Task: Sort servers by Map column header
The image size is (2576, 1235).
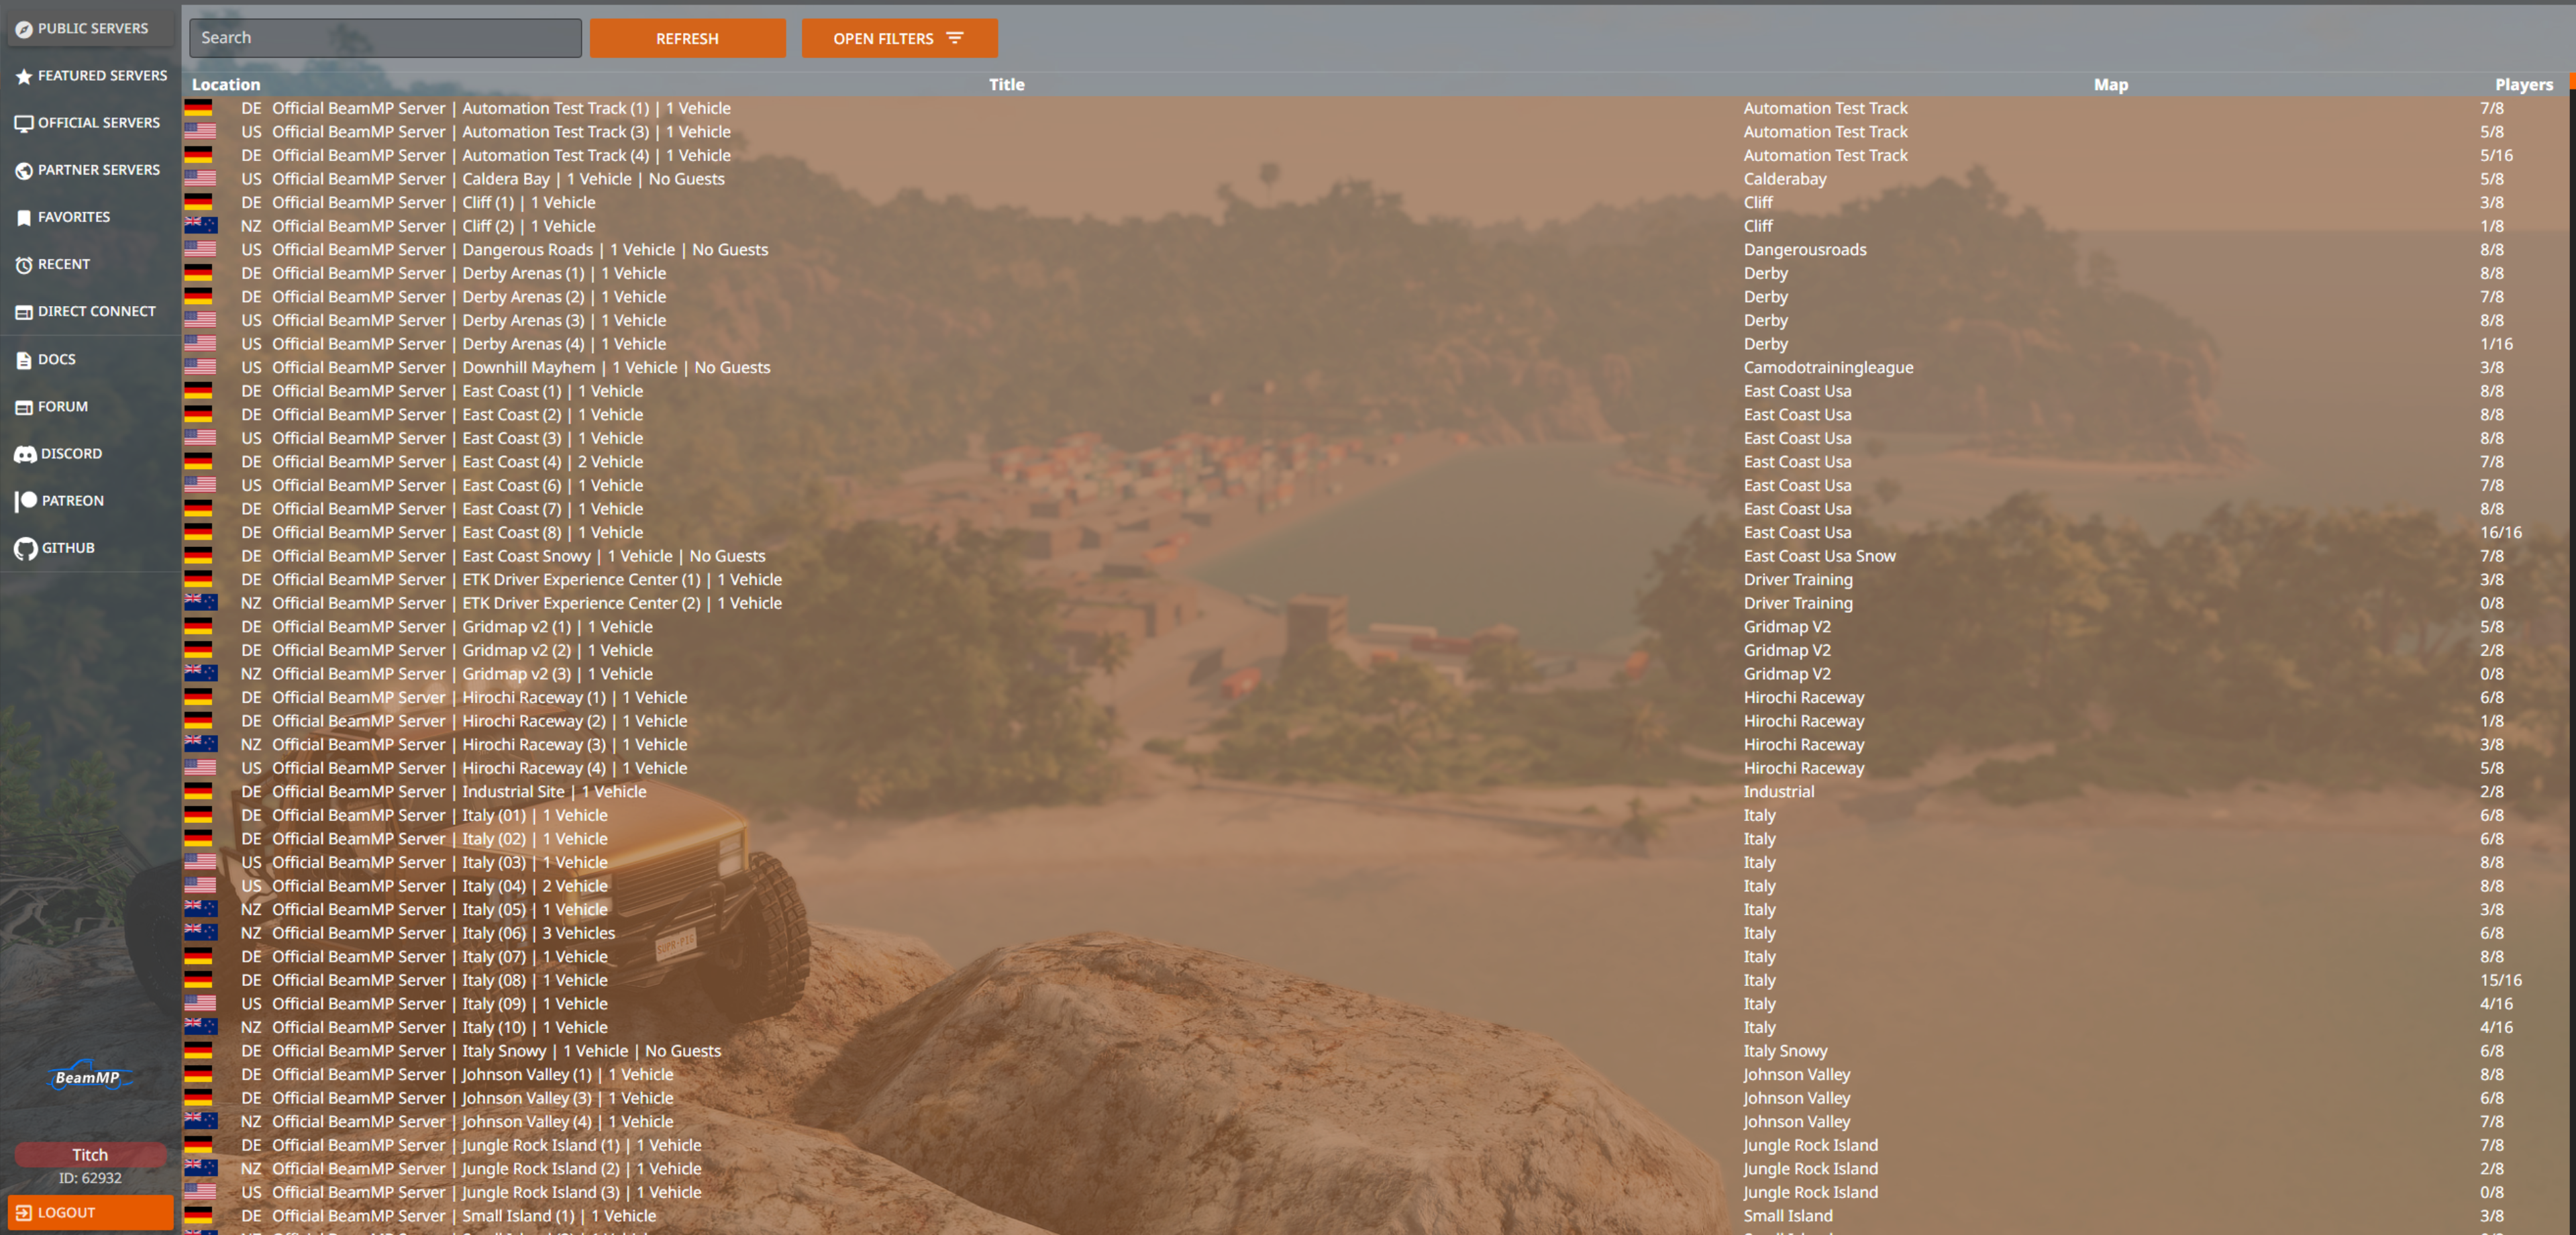Action: [x=2110, y=85]
